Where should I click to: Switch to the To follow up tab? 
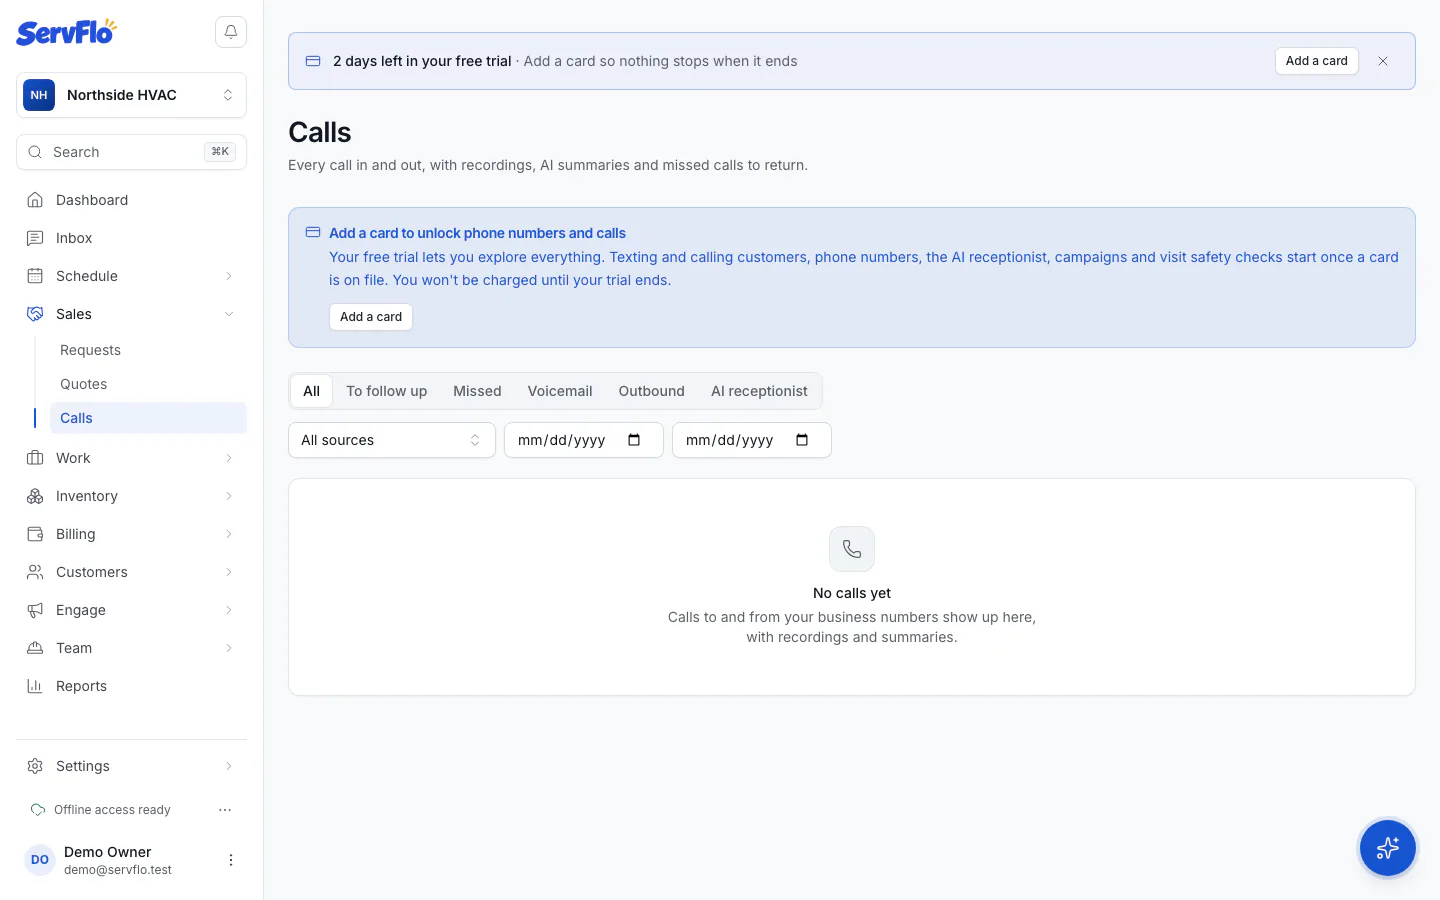(387, 391)
